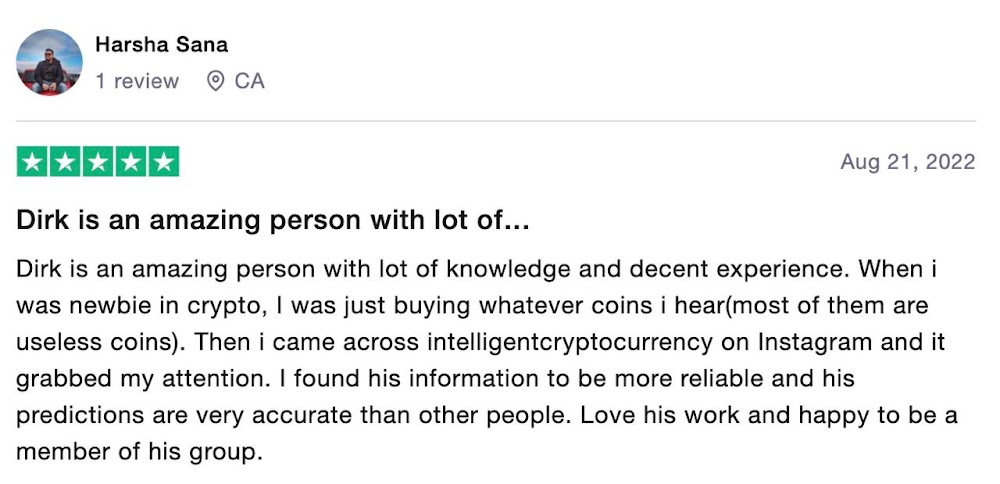Click "Dirk" at the start of the review body
The width and height of the screenshot is (1000, 484).
coord(40,271)
